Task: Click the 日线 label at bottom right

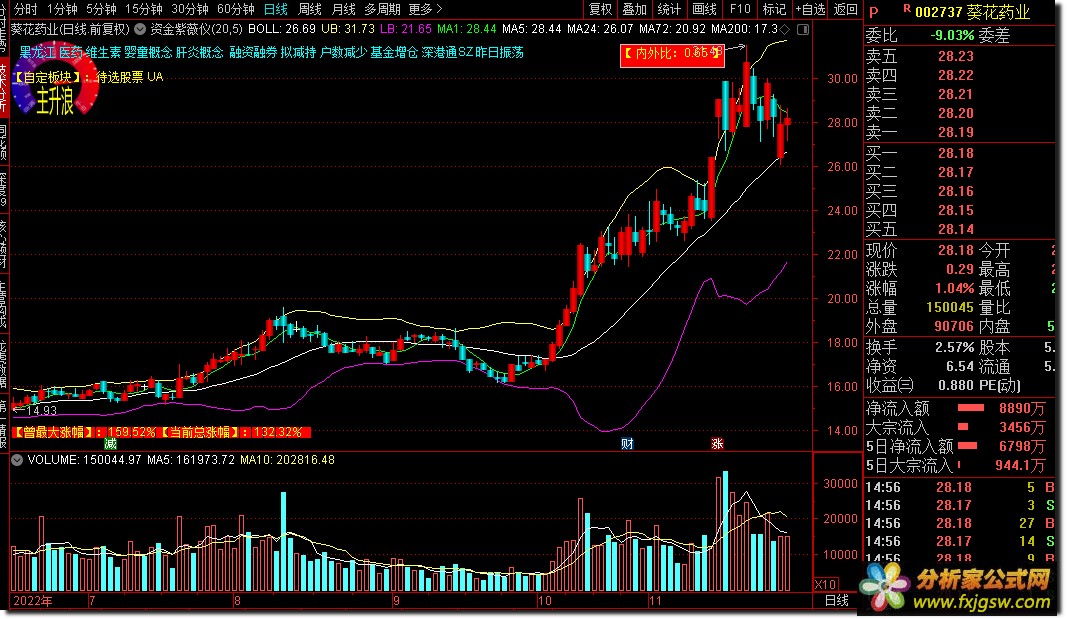Action: coord(836,601)
